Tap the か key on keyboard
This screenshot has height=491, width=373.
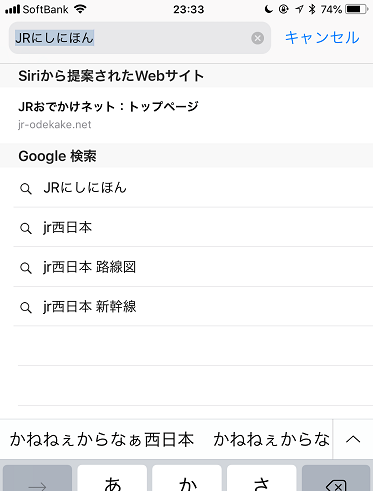coord(187,478)
